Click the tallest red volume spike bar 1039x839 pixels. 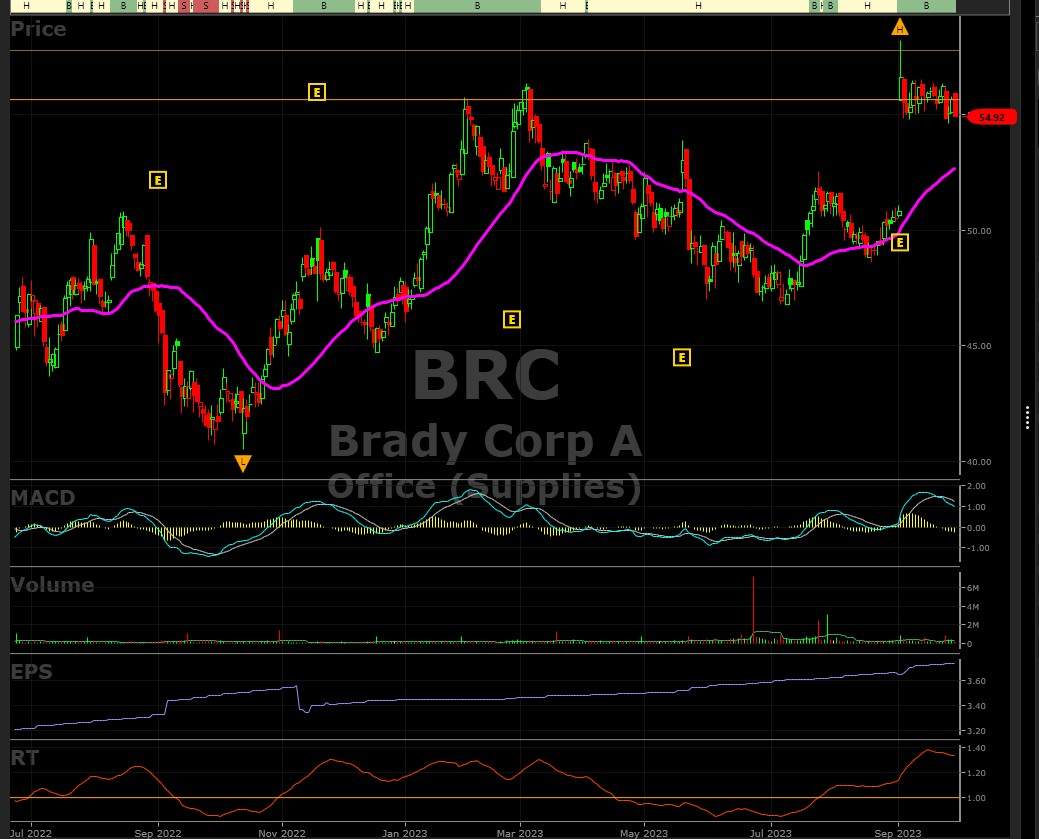[753, 608]
